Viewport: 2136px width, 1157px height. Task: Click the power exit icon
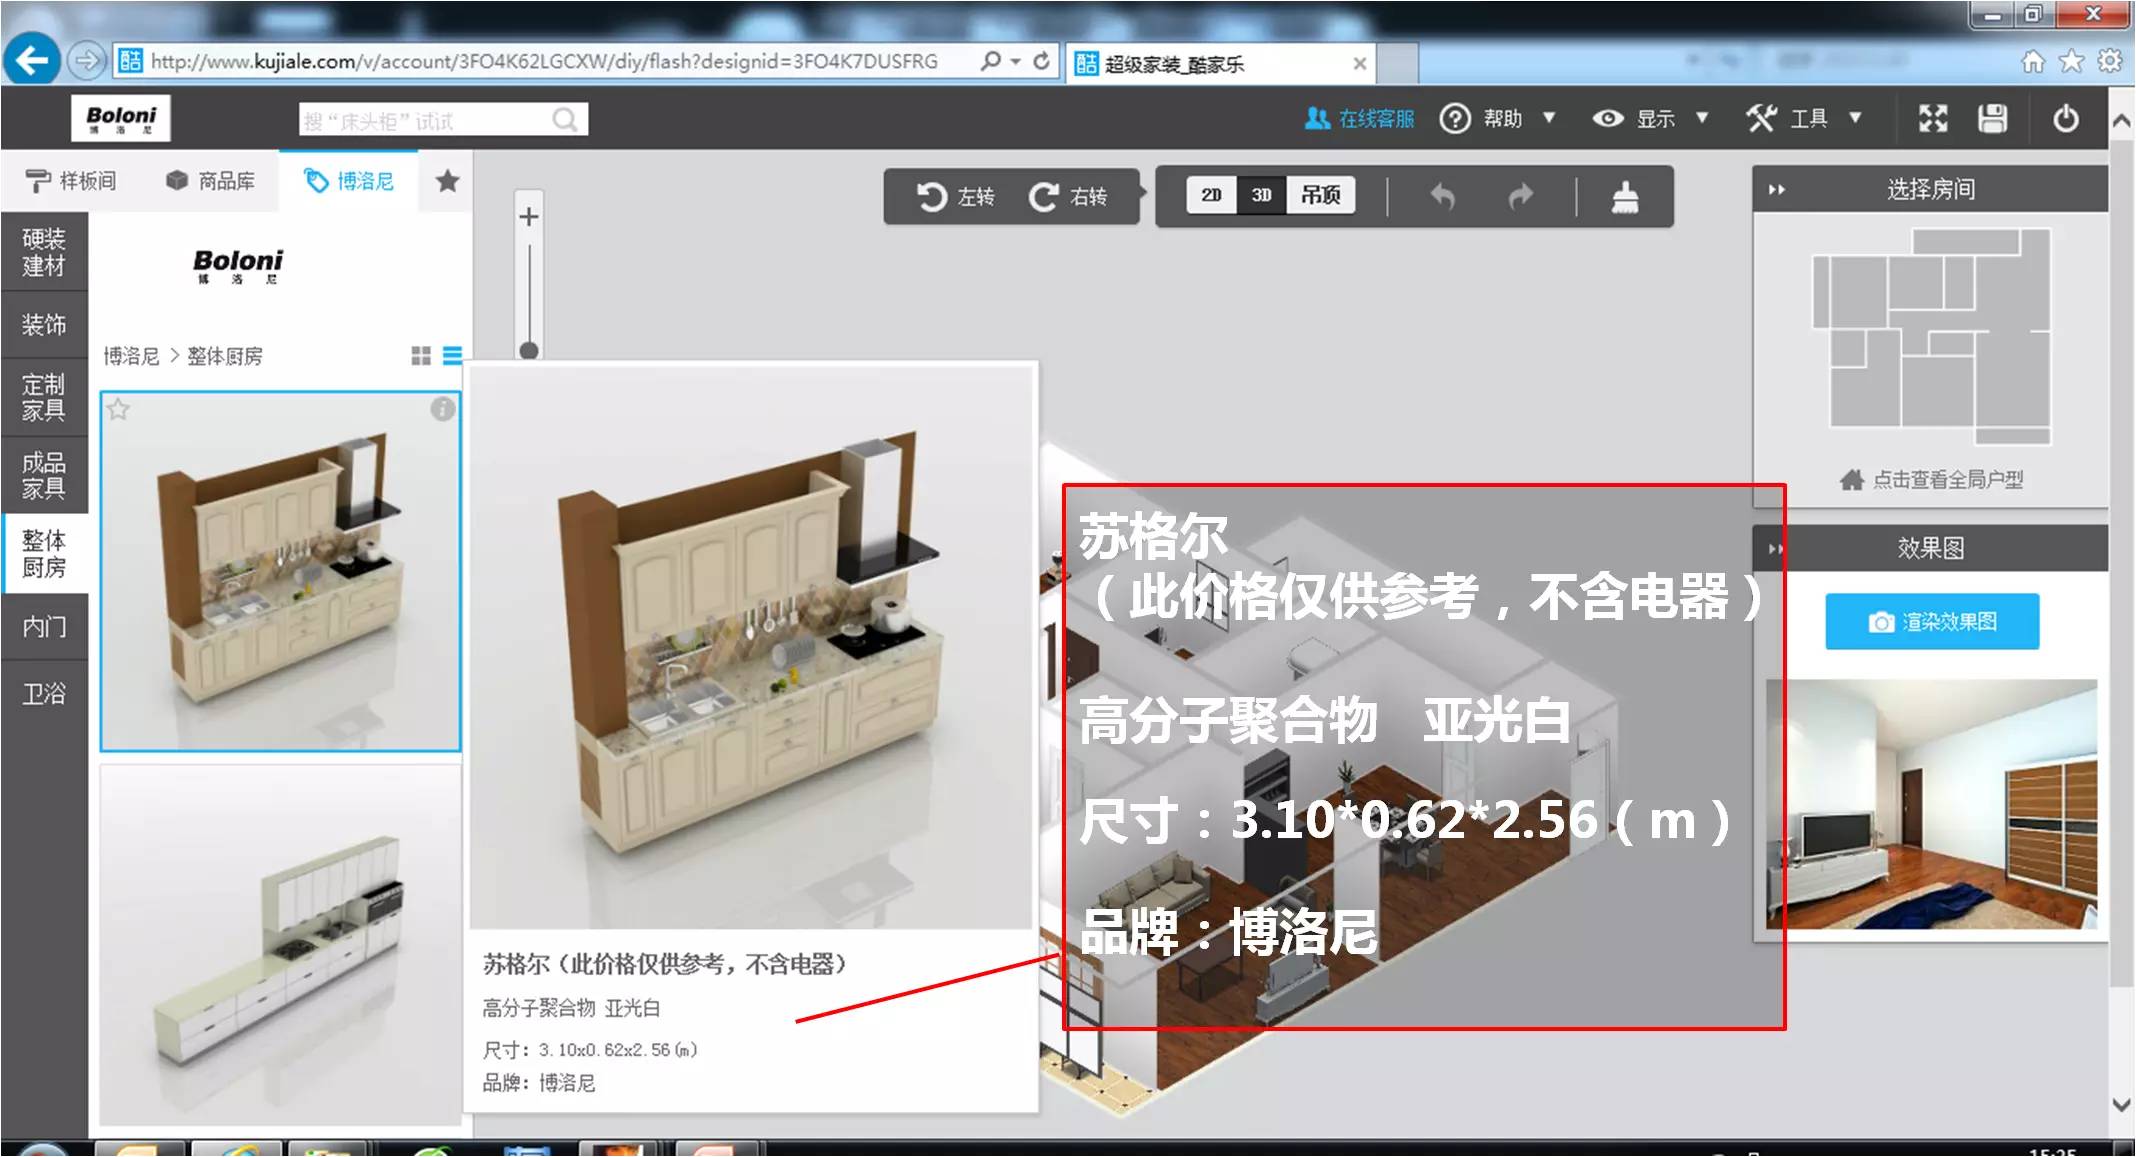(x=2065, y=119)
